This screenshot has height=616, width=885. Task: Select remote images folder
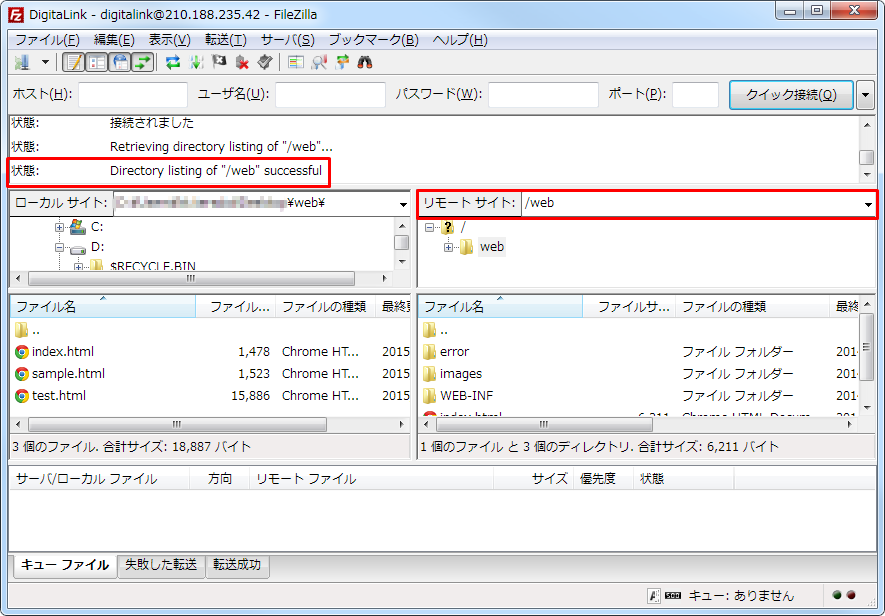pyautogui.click(x=461, y=374)
